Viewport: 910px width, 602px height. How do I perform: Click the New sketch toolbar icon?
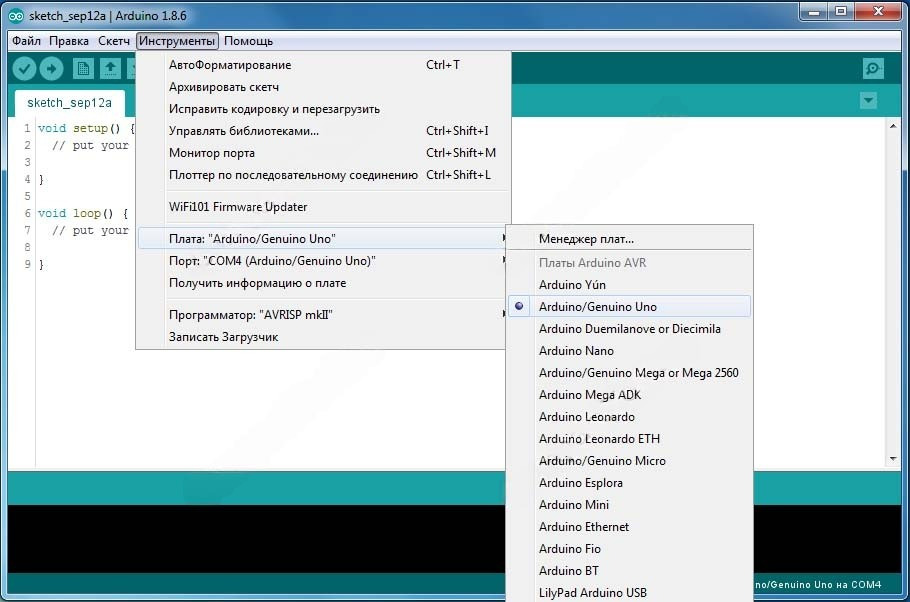click(84, 68)
